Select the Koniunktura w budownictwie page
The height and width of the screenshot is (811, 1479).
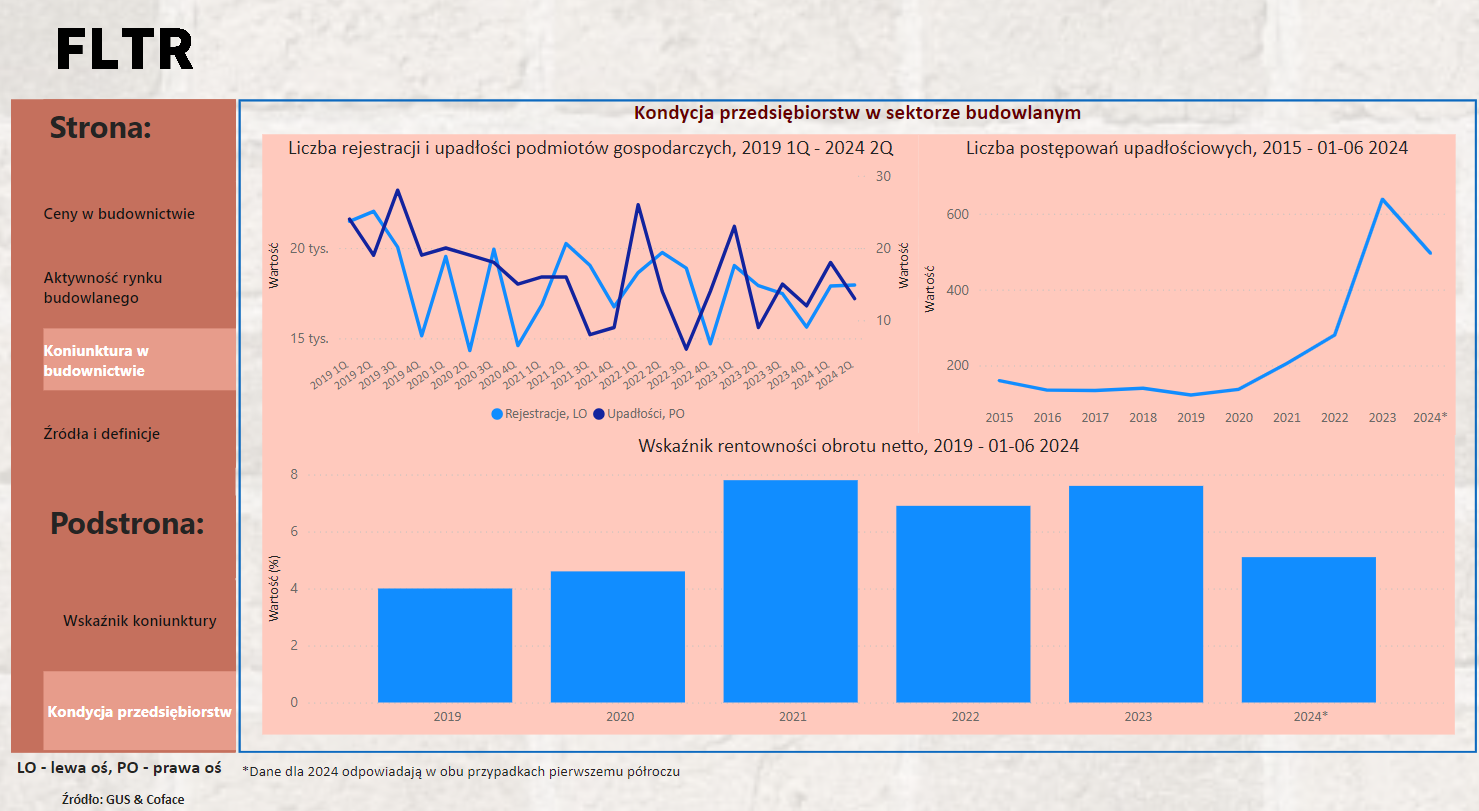tap(96, 360)
